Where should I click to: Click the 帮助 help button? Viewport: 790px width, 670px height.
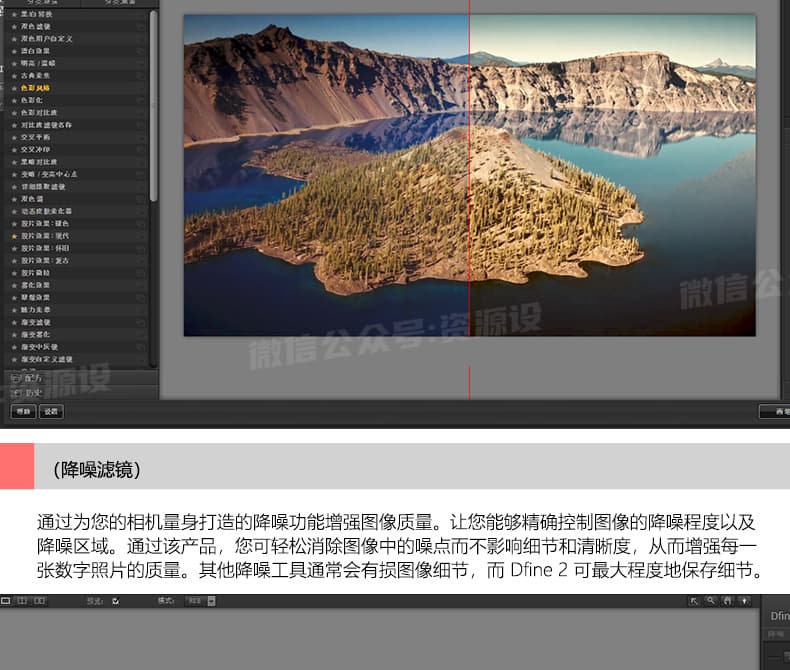23,412
